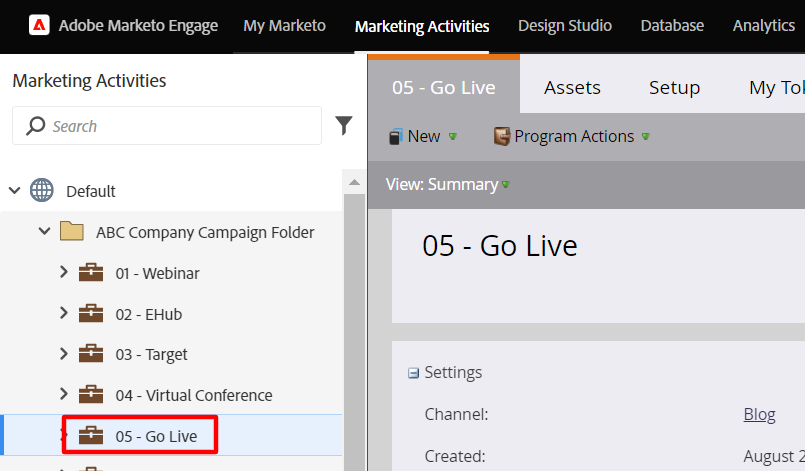This screenshot has width=805, height=471.
Task: Collapse the ABC Company Campaign Folder
Action: (x=45, y=231)
